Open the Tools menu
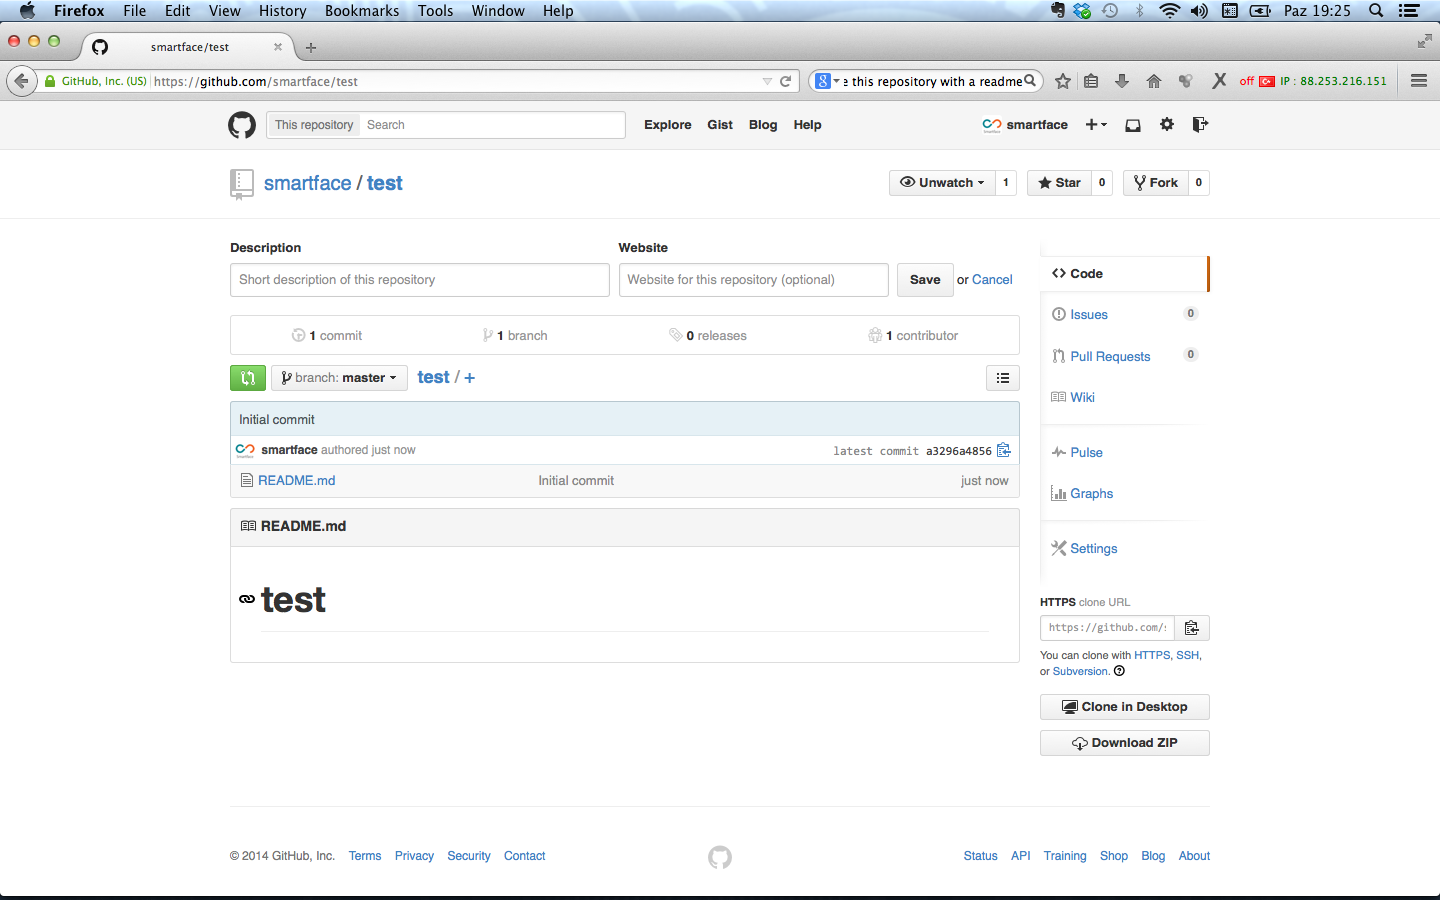This screenshot has height=900, width=1440. pyautogui.click(x=435, y=11)
